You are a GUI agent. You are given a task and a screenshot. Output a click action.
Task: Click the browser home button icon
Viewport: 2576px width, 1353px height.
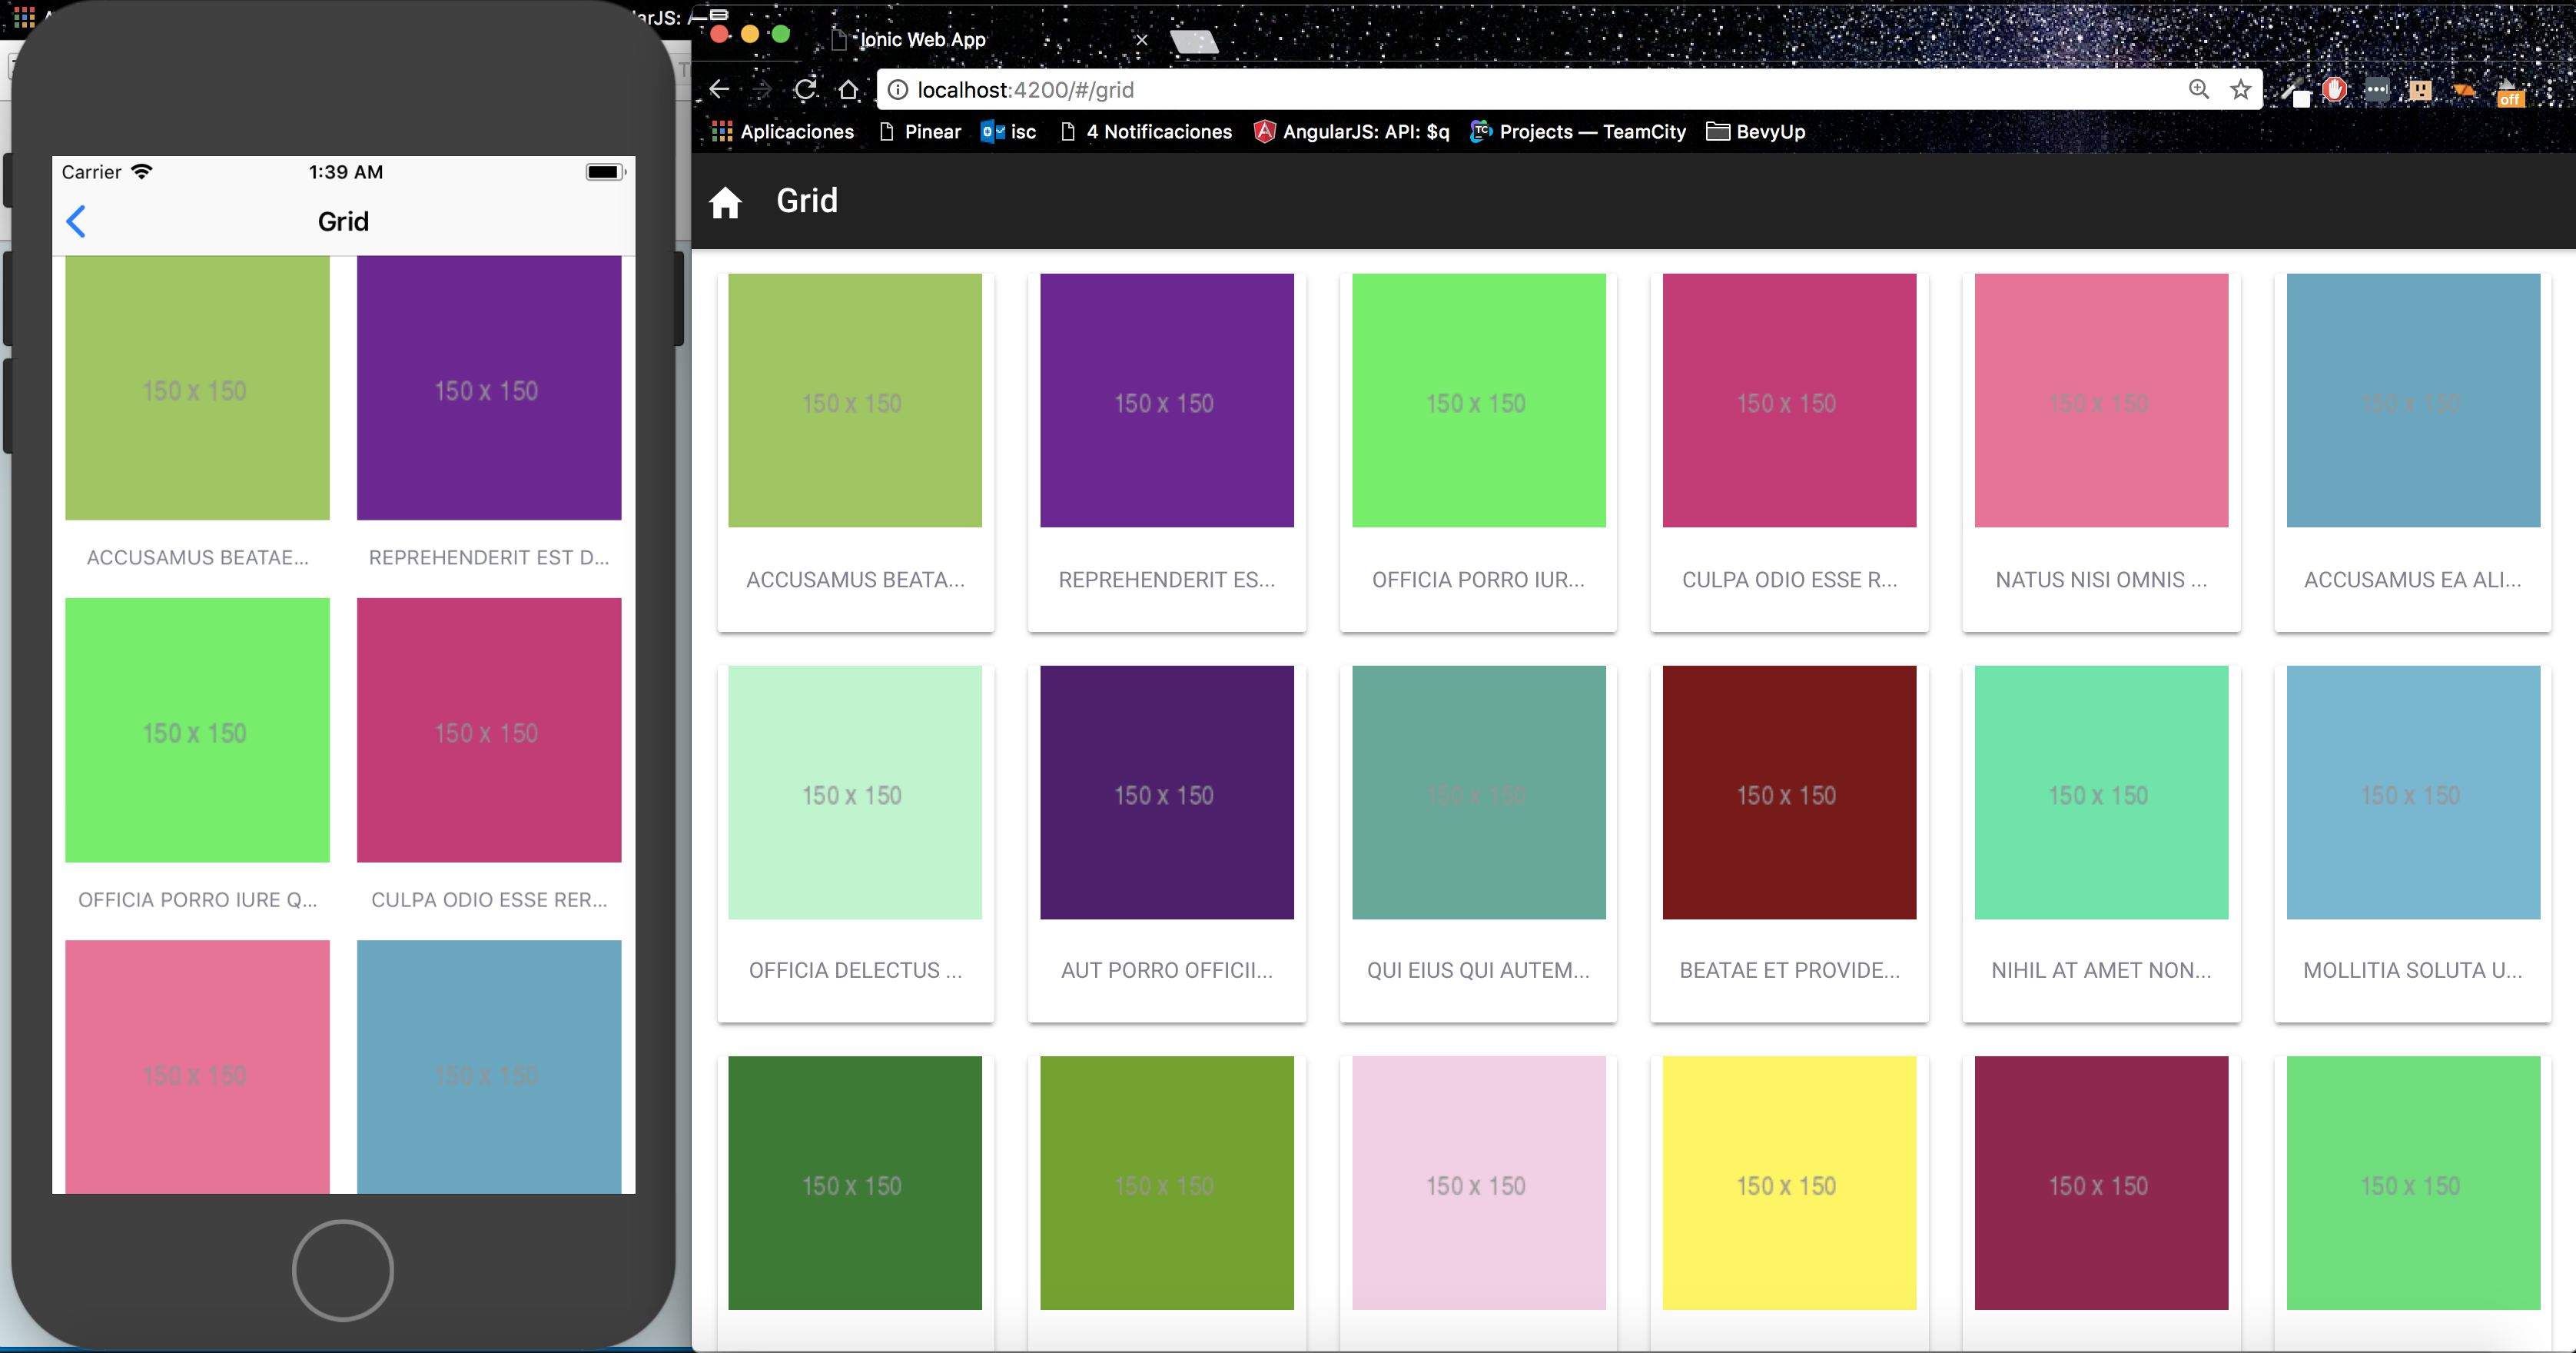coord(848,90)
